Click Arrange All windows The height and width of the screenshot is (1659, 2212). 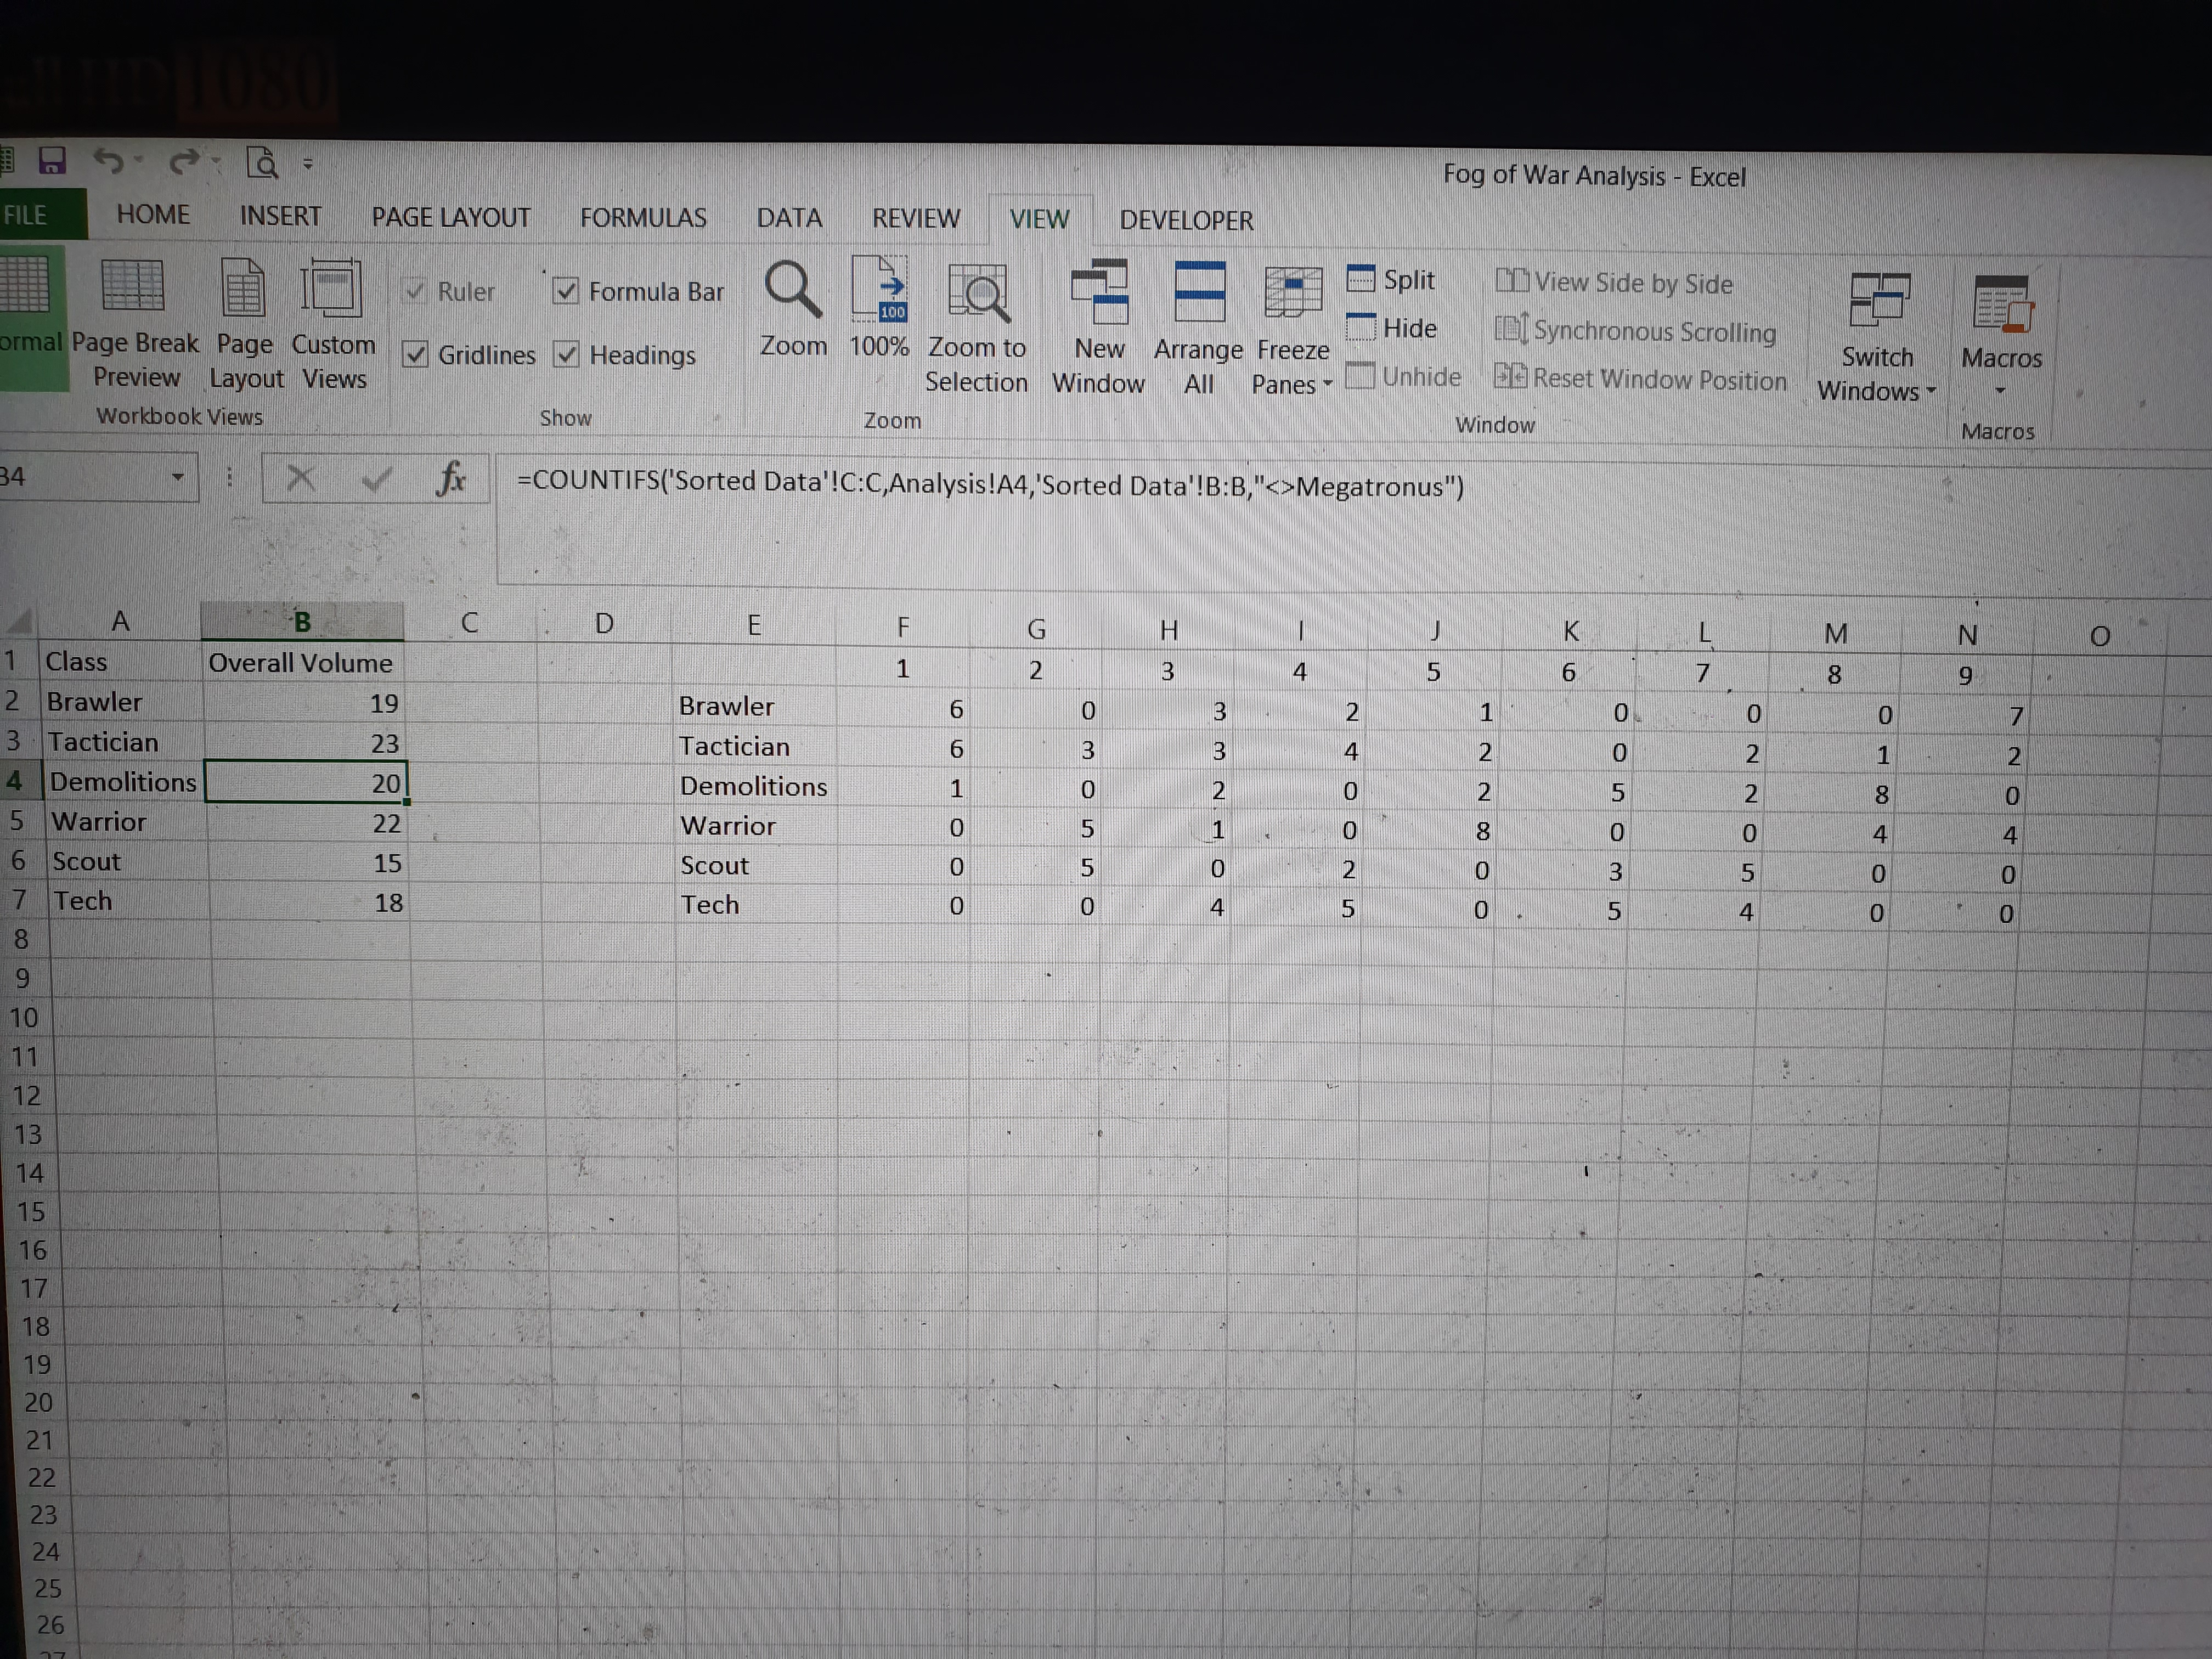coord(1199,329)
